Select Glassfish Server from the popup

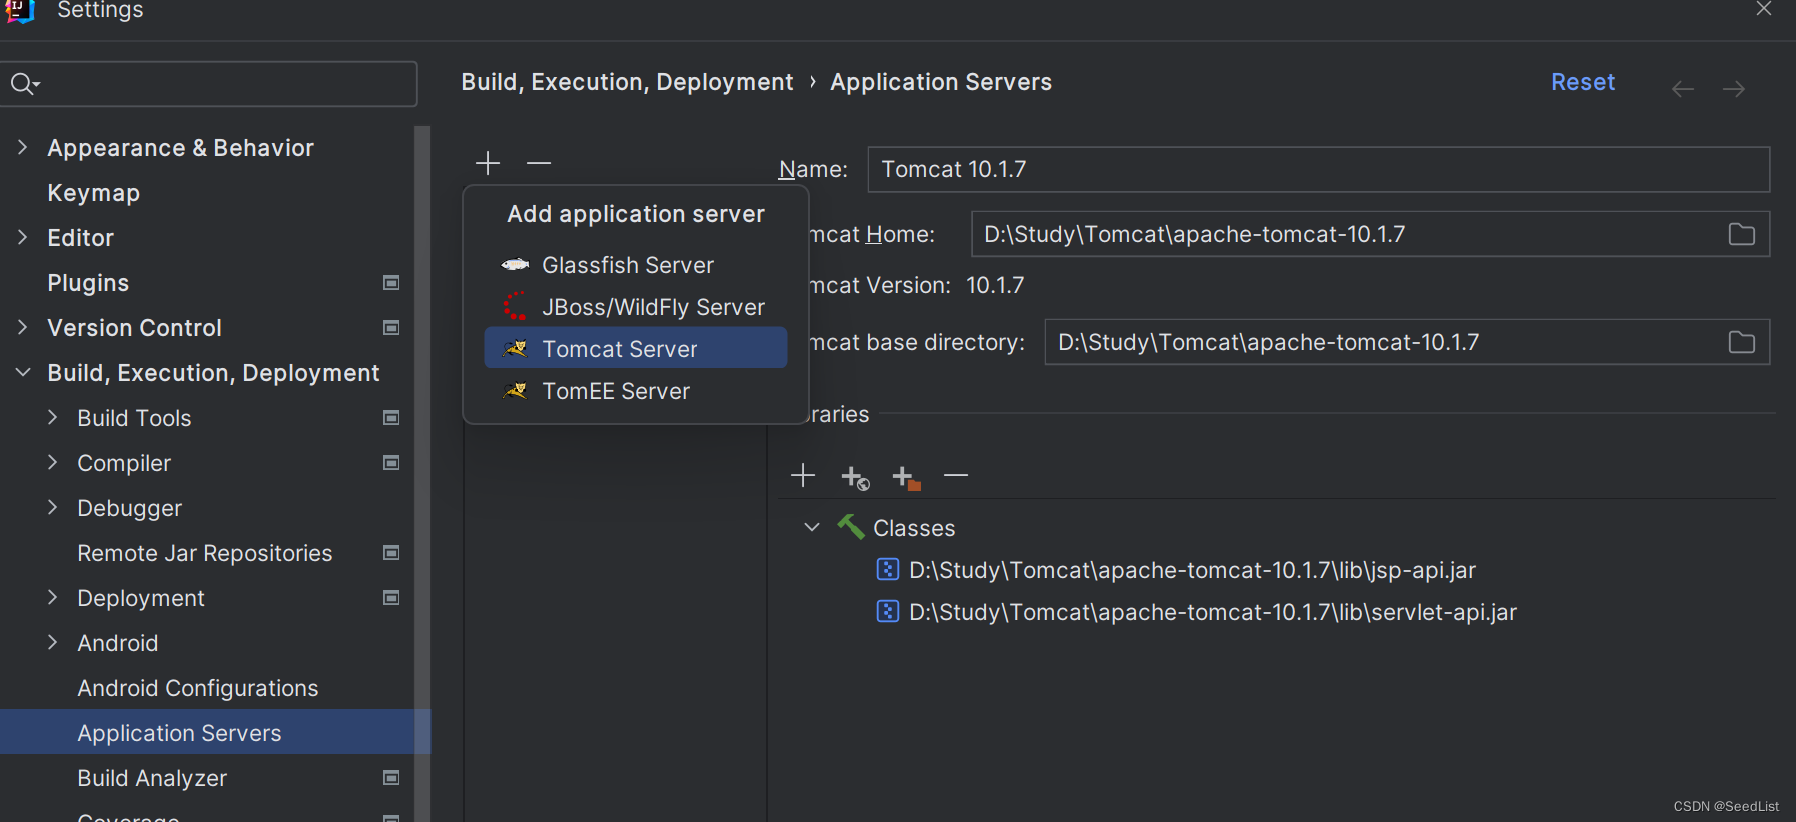pyautogui.click(x=636, y=265)
